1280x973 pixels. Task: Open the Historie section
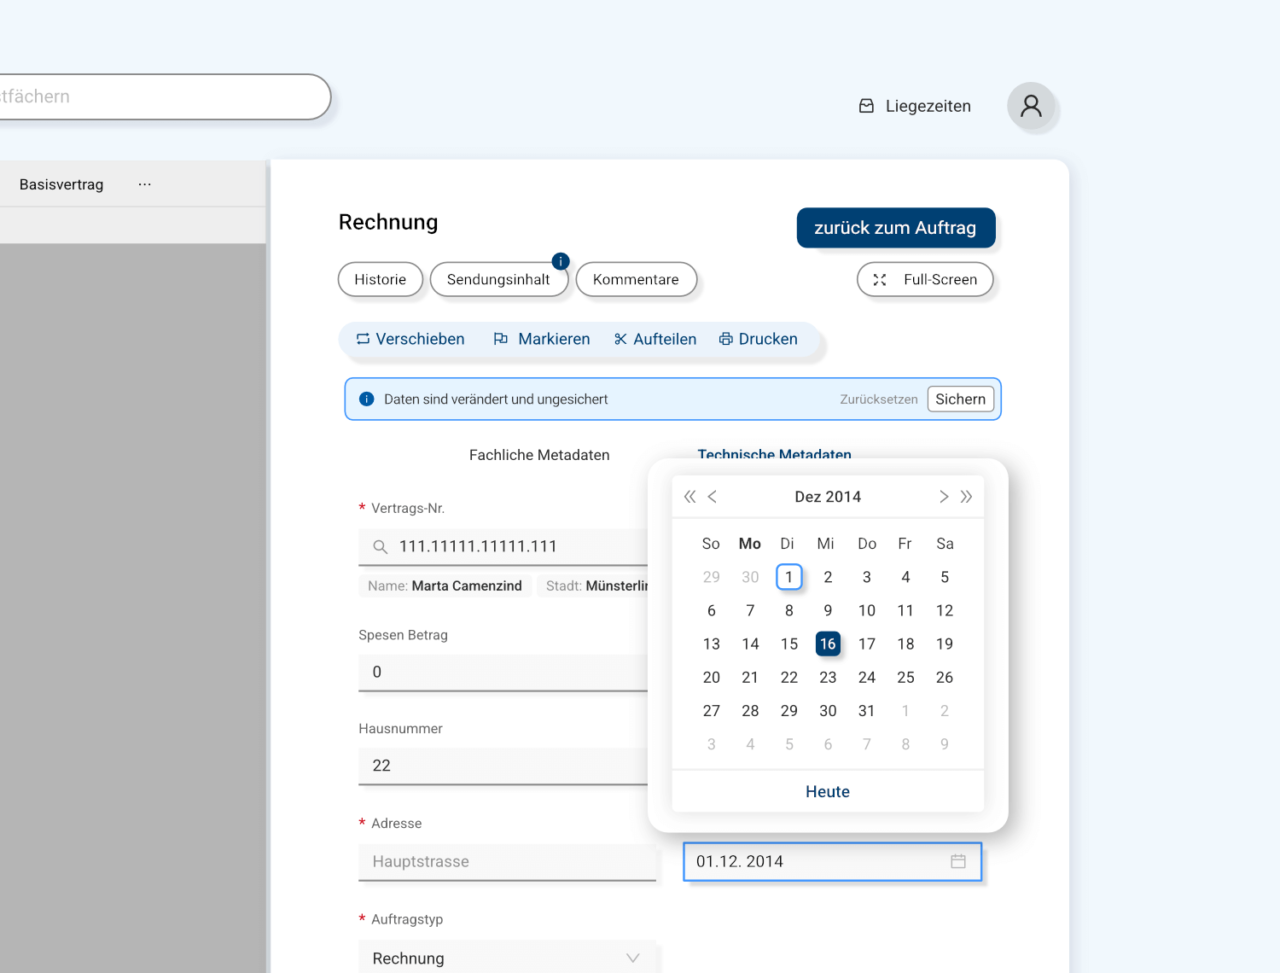pos(380,280)
